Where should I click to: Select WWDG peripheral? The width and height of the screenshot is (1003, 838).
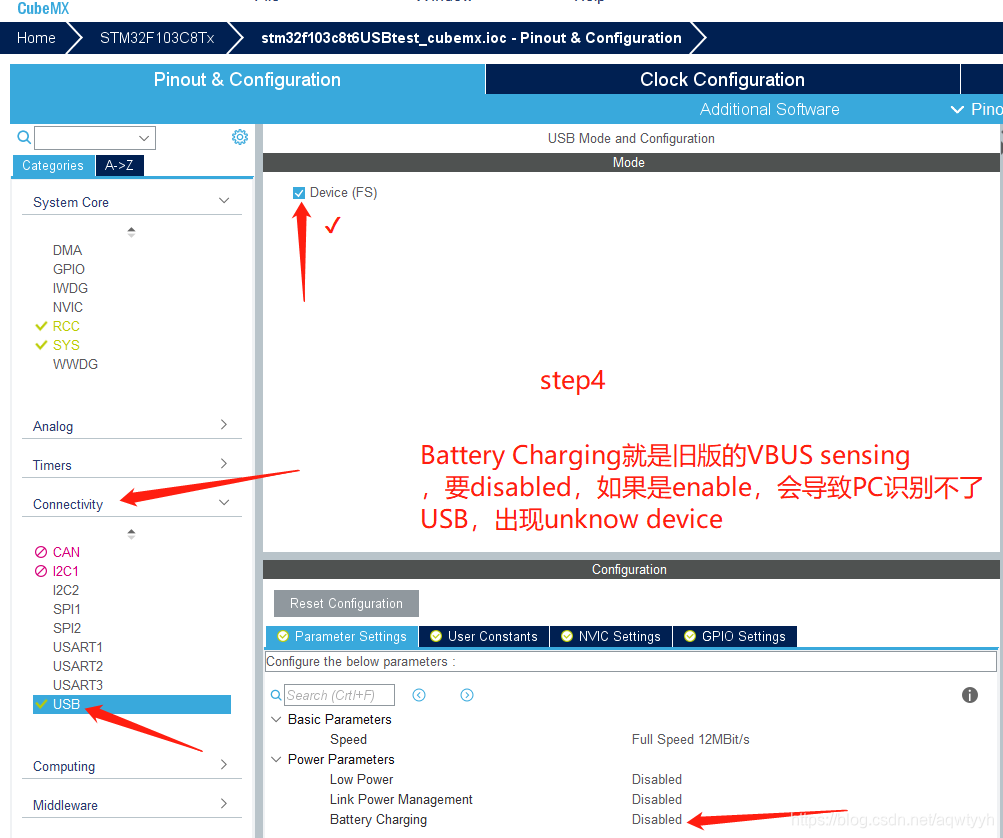click(x=75, y=364)
